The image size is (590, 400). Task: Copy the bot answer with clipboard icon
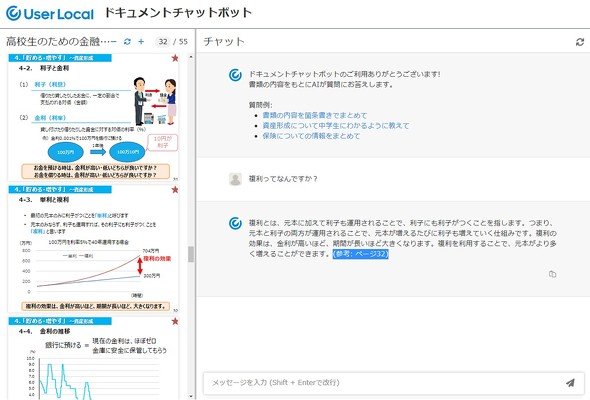[x=552, y=274]
